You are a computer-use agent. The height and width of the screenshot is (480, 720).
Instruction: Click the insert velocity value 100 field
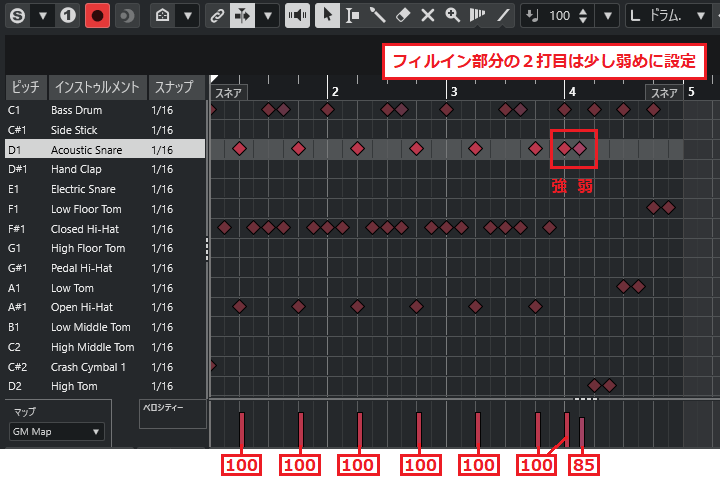coord(559,16)
